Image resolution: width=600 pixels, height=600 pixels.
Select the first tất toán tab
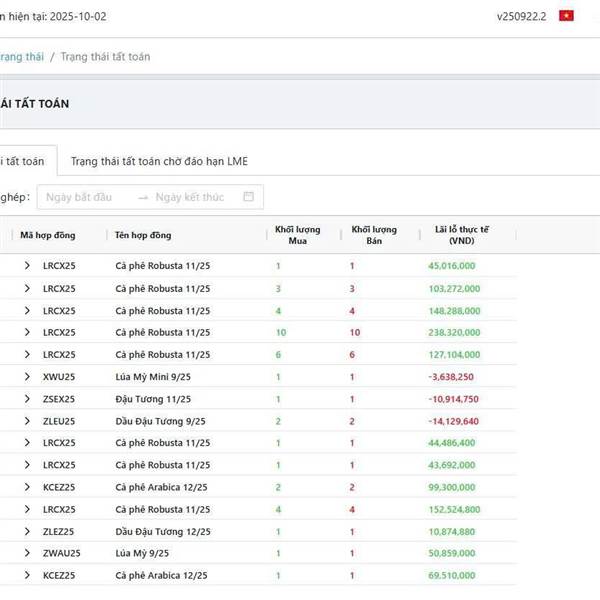tap(22, 161)
